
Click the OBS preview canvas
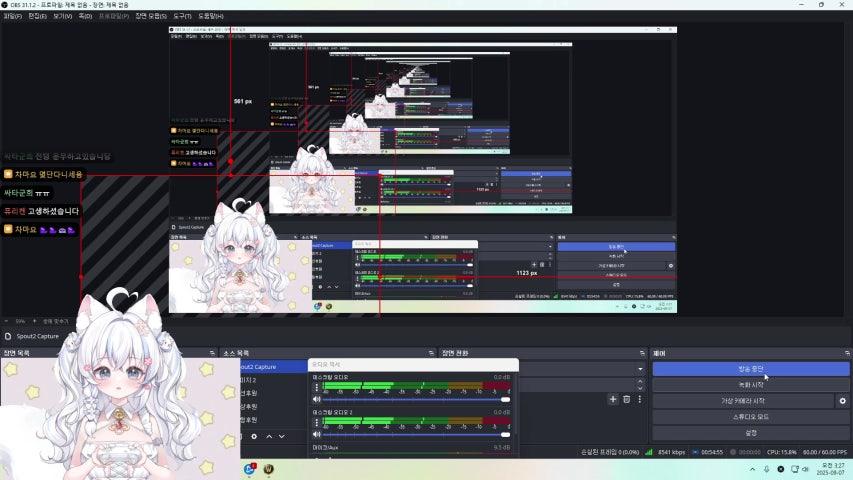(423, 170)
